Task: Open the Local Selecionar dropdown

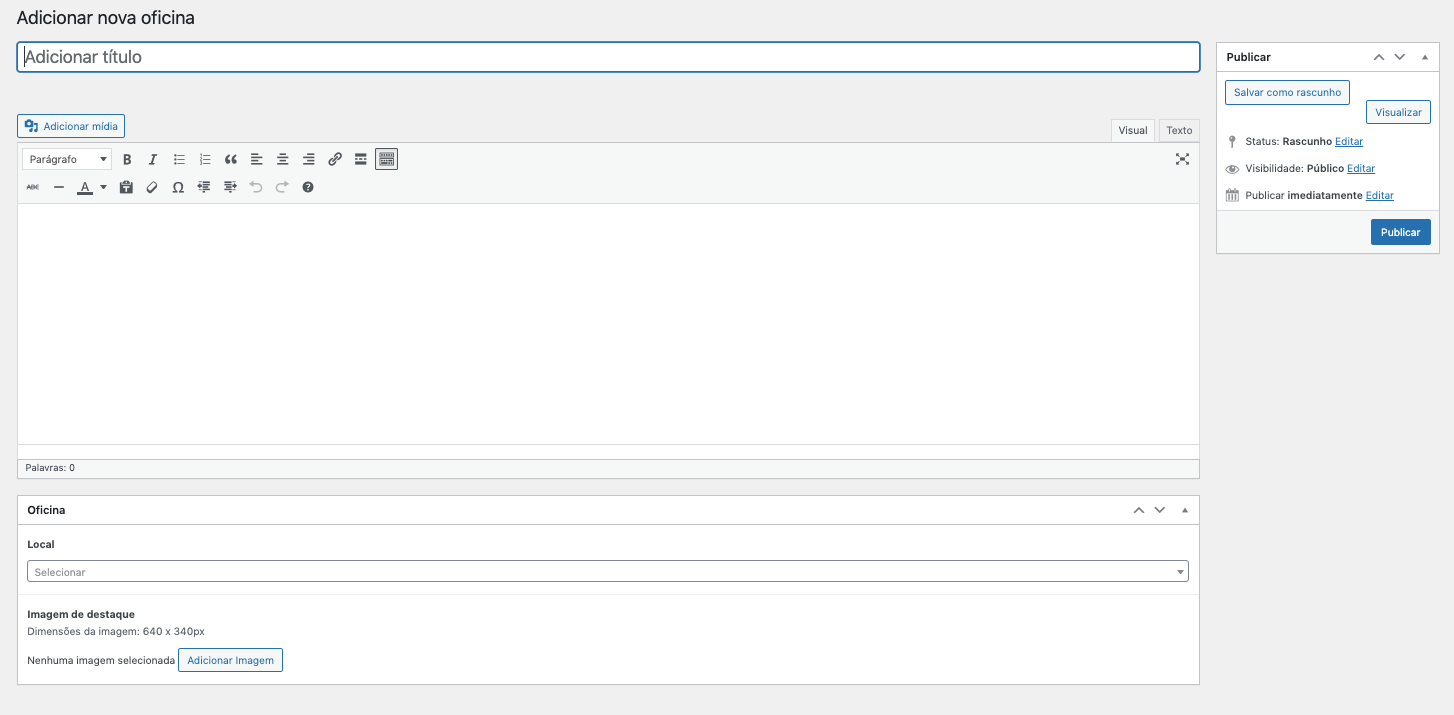Action: coord(607,572)
